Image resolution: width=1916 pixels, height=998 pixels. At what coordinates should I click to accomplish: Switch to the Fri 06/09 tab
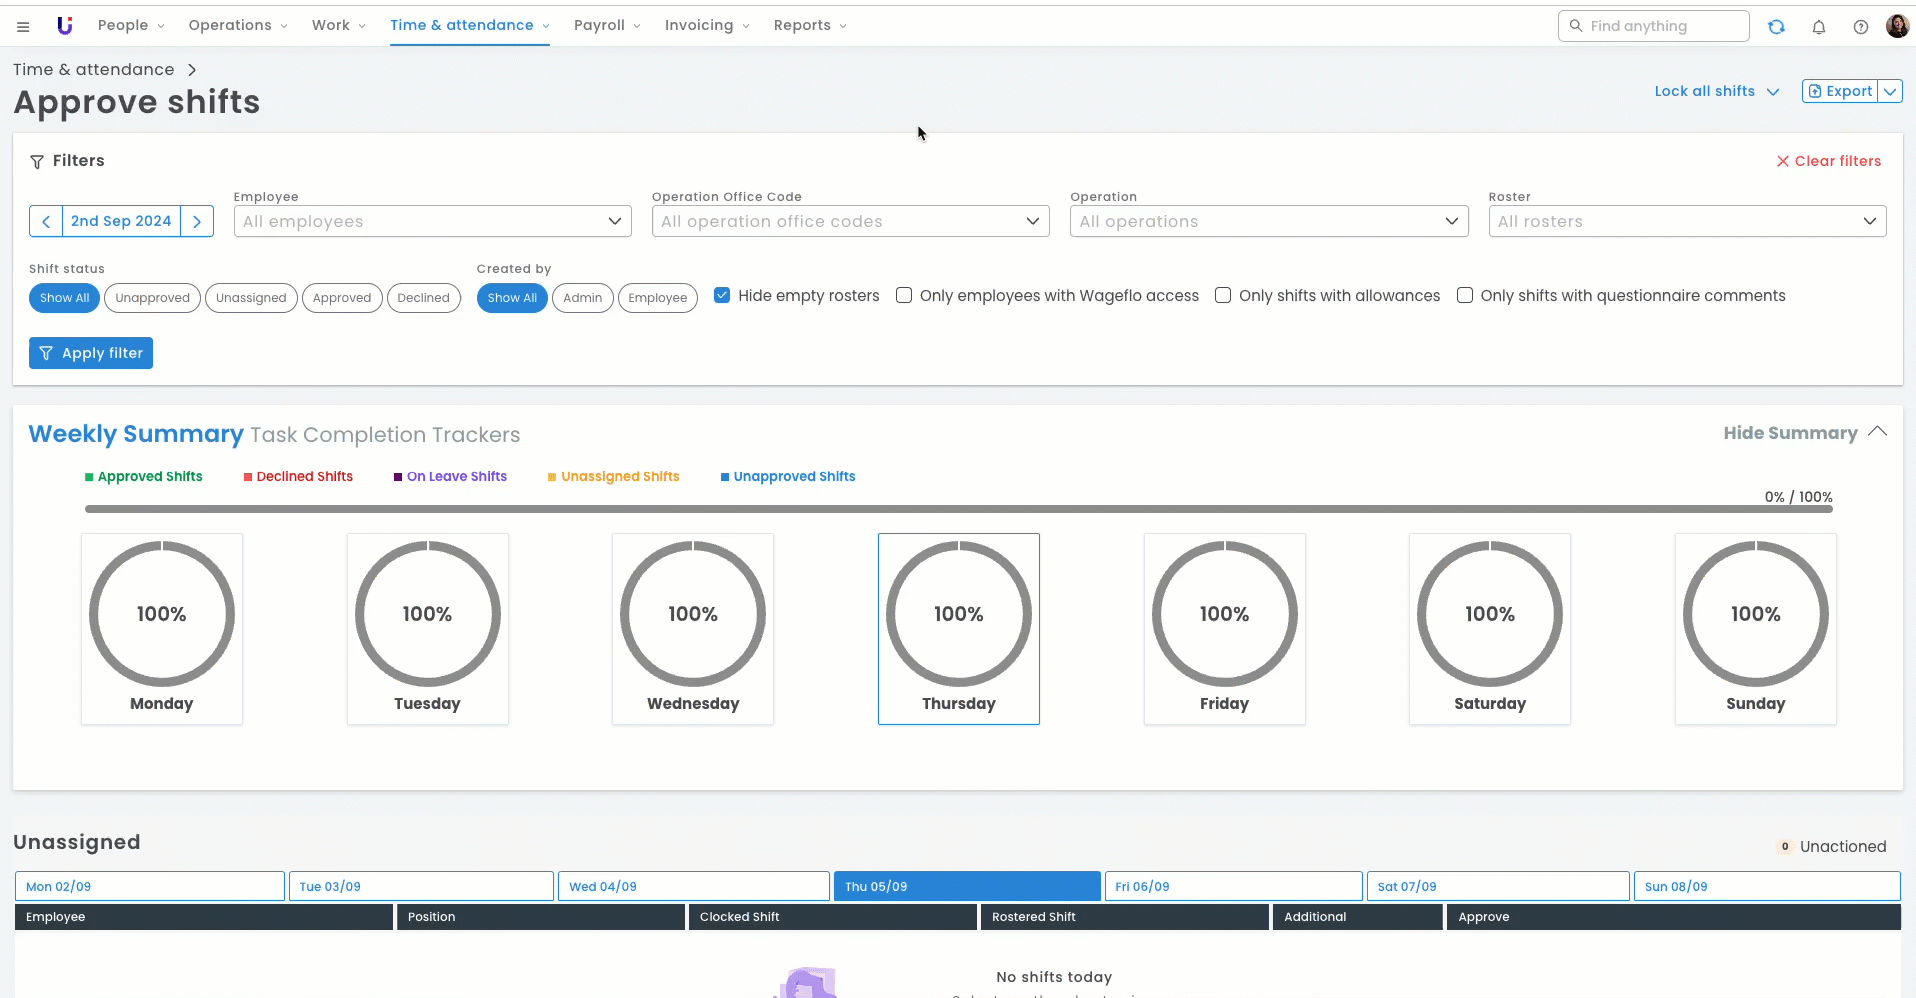pos(1232,886)
